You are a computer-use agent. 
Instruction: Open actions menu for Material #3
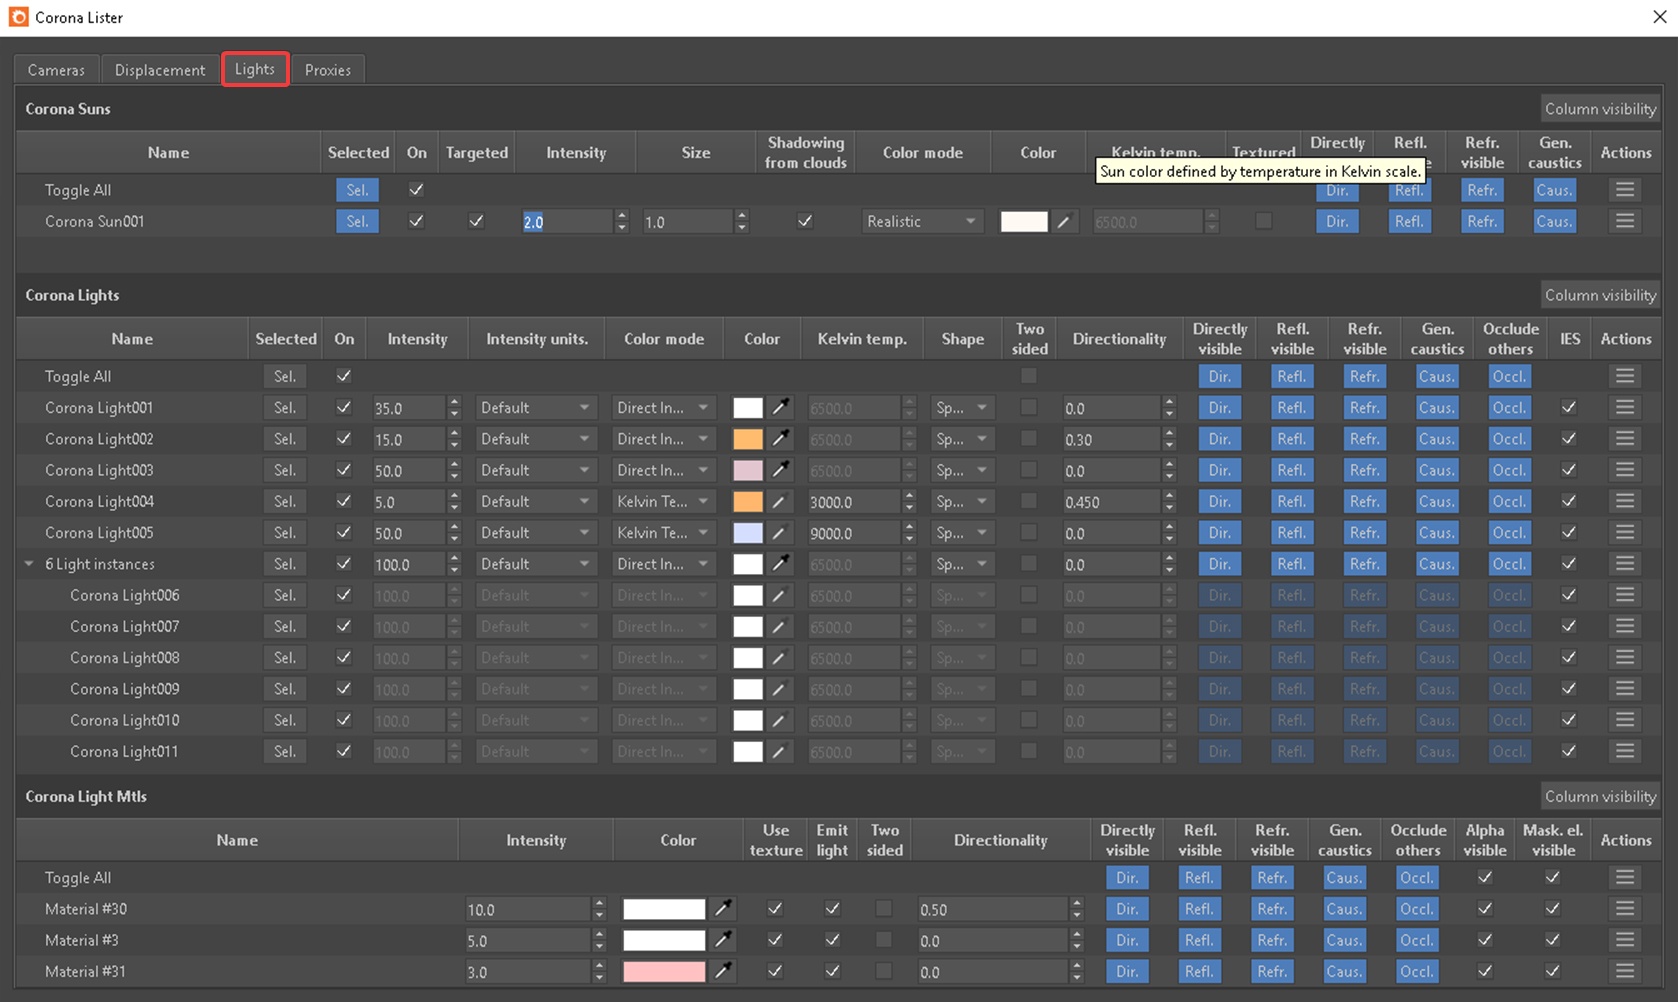point(1625,940)
